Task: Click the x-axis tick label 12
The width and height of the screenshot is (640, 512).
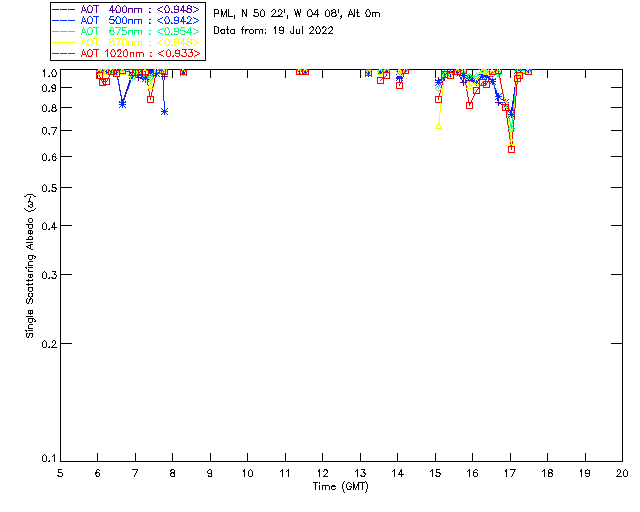Action: (x=322, y=473)
